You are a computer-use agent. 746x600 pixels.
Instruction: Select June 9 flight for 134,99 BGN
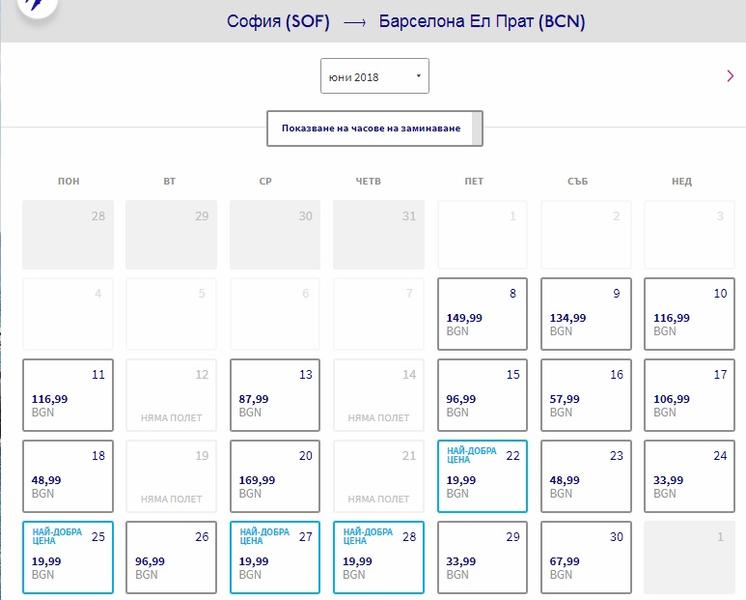(x=586, y=314)
